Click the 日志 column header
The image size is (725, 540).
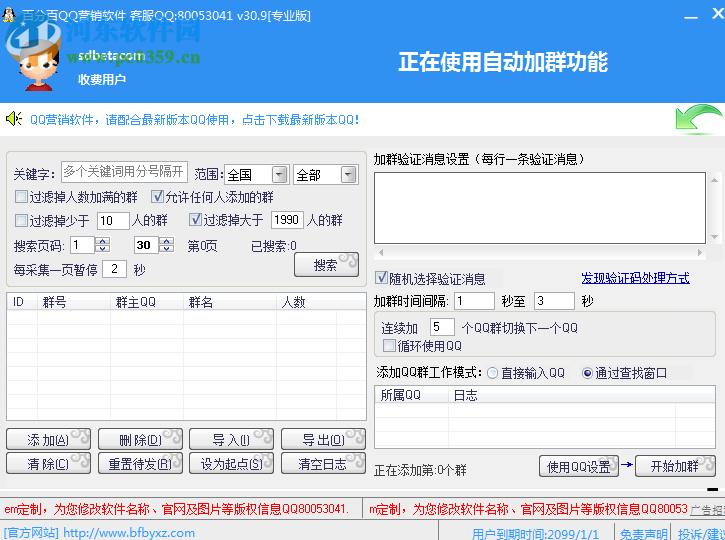tap(562, 395)
